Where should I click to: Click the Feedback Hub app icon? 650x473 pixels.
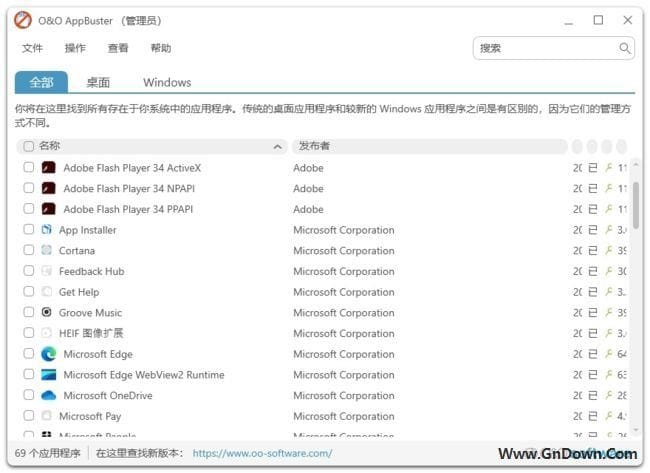coord(46,271)
